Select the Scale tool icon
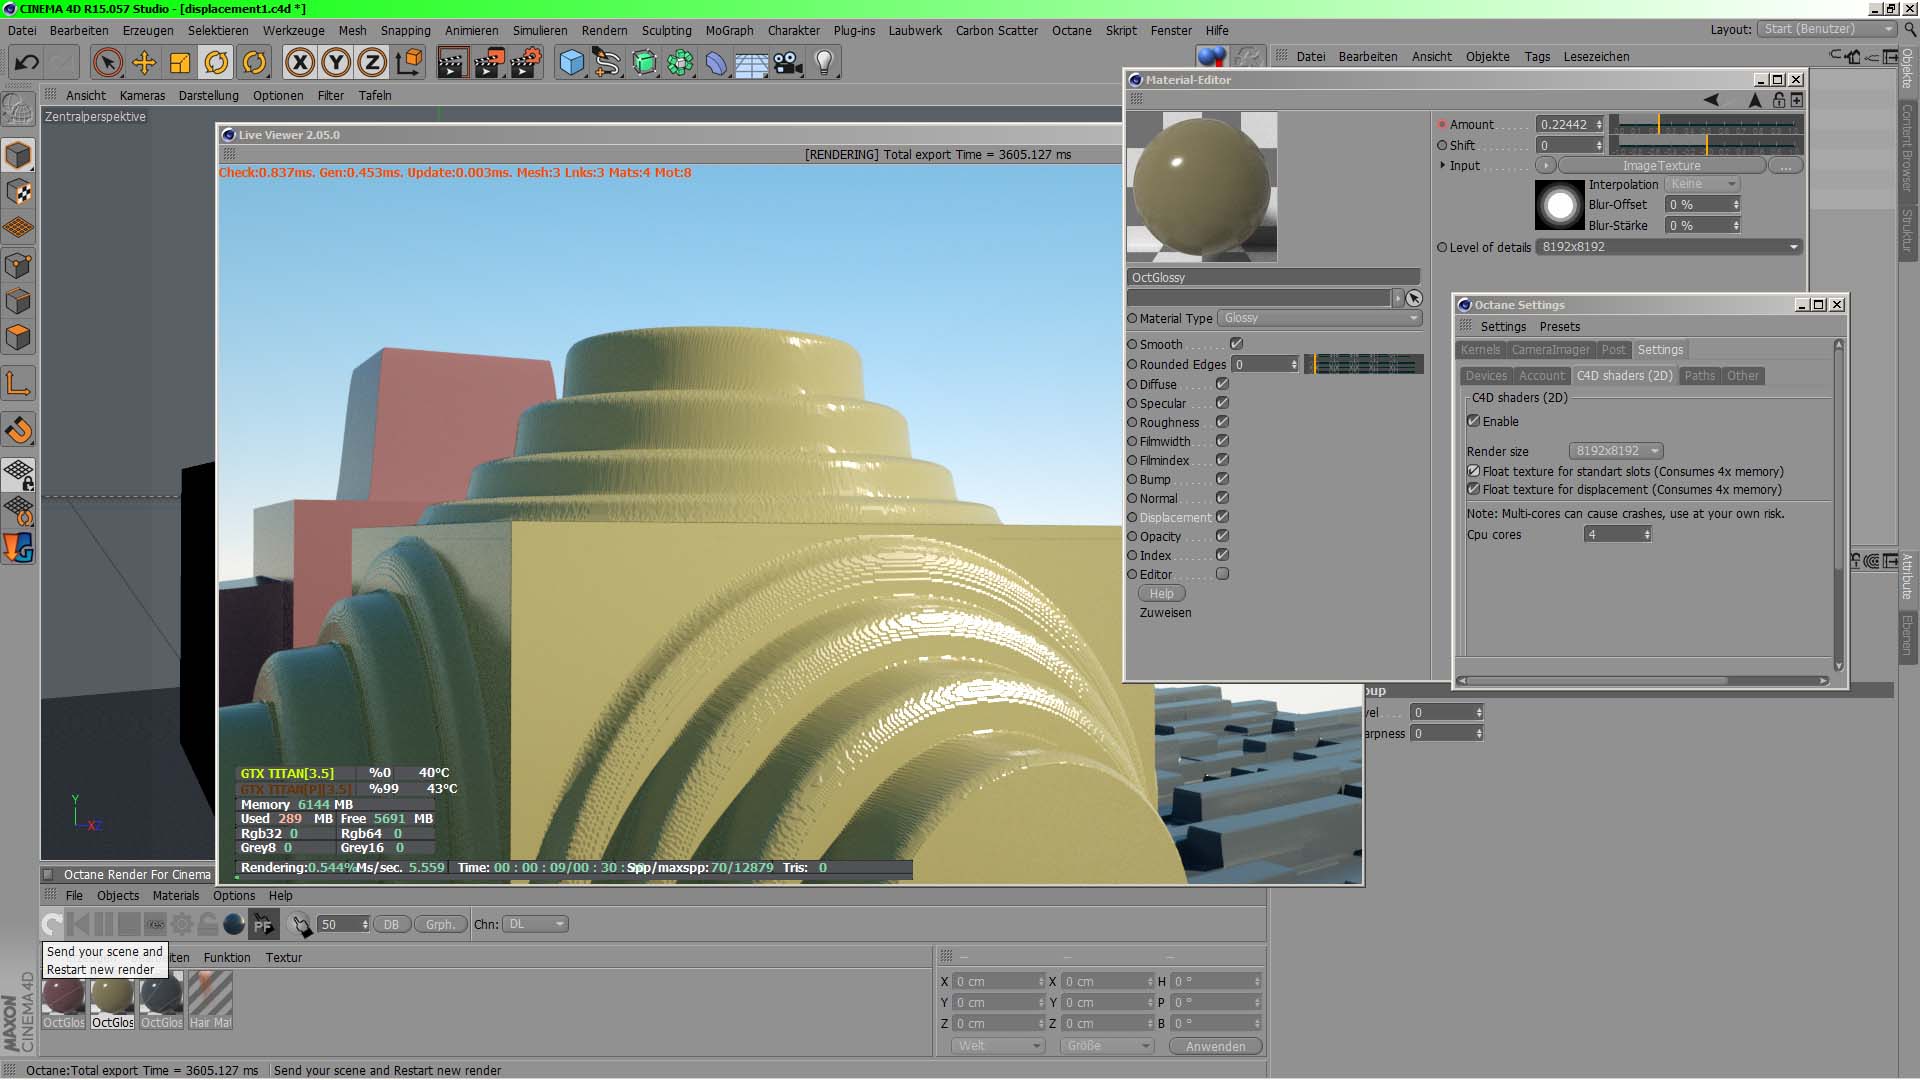The image size is (1920, 1080). pos(180,63)
